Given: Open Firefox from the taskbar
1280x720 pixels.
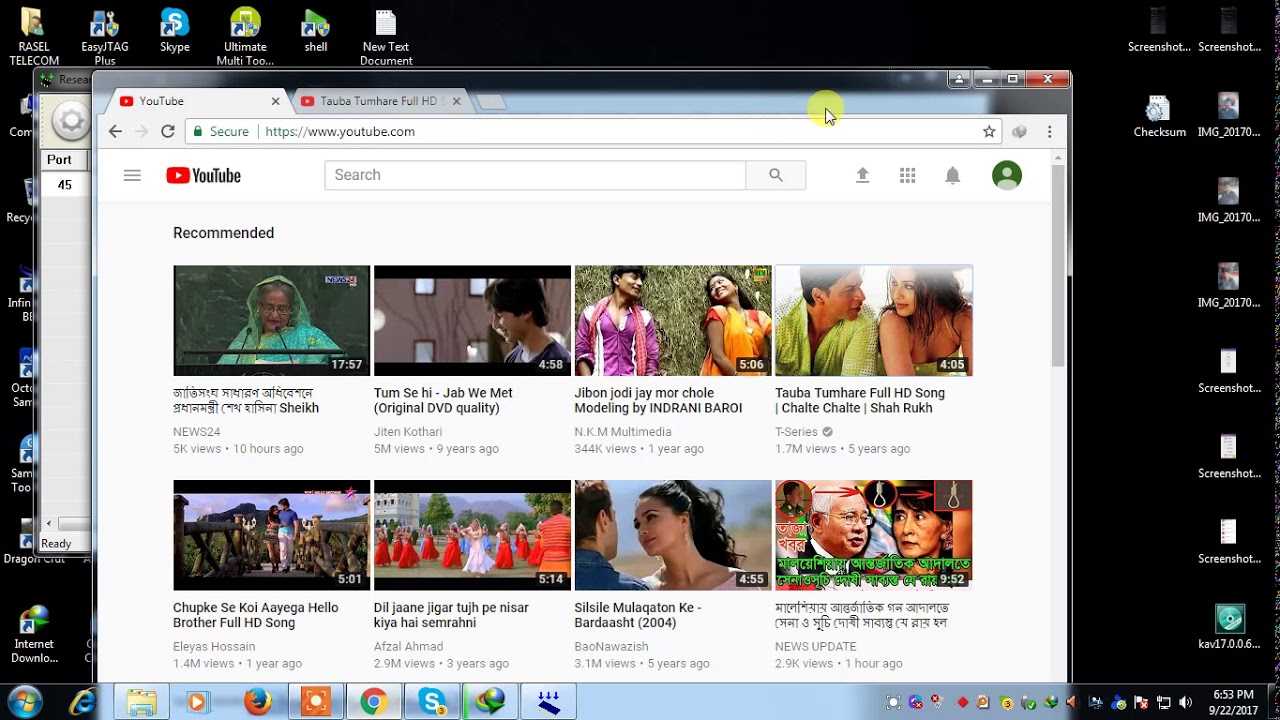Looking at the screenshot, I should (x=257, y=703).
